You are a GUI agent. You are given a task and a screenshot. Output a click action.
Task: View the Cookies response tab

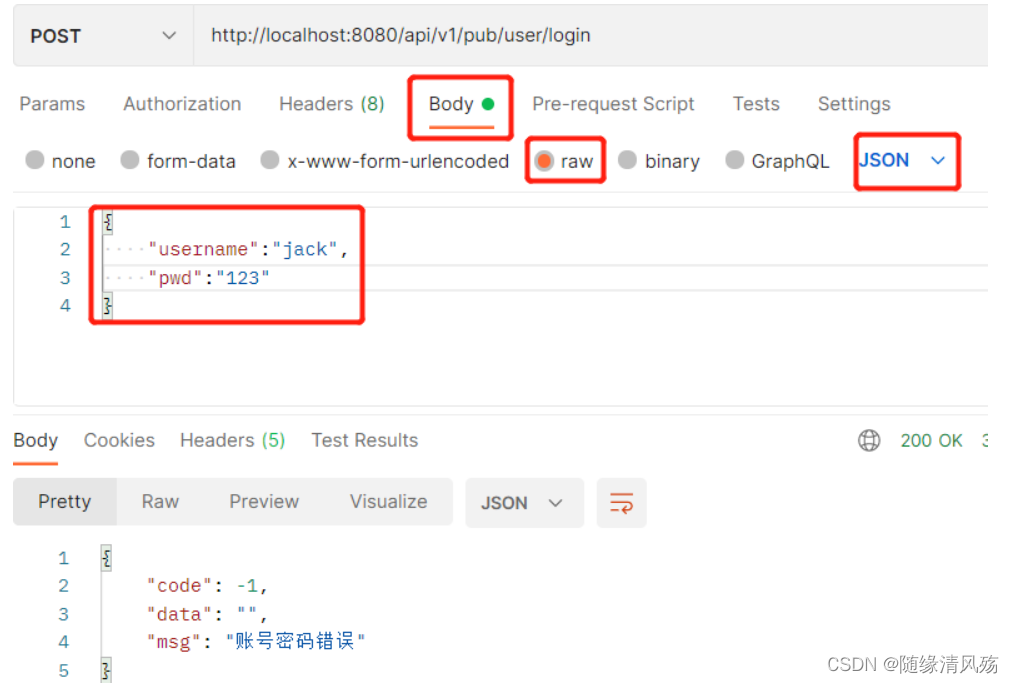[x=119, y=440]
